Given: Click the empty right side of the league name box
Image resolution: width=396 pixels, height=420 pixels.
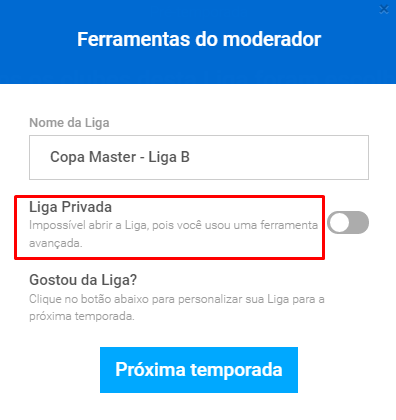Looking at the screenshot, I should (280, 157).
